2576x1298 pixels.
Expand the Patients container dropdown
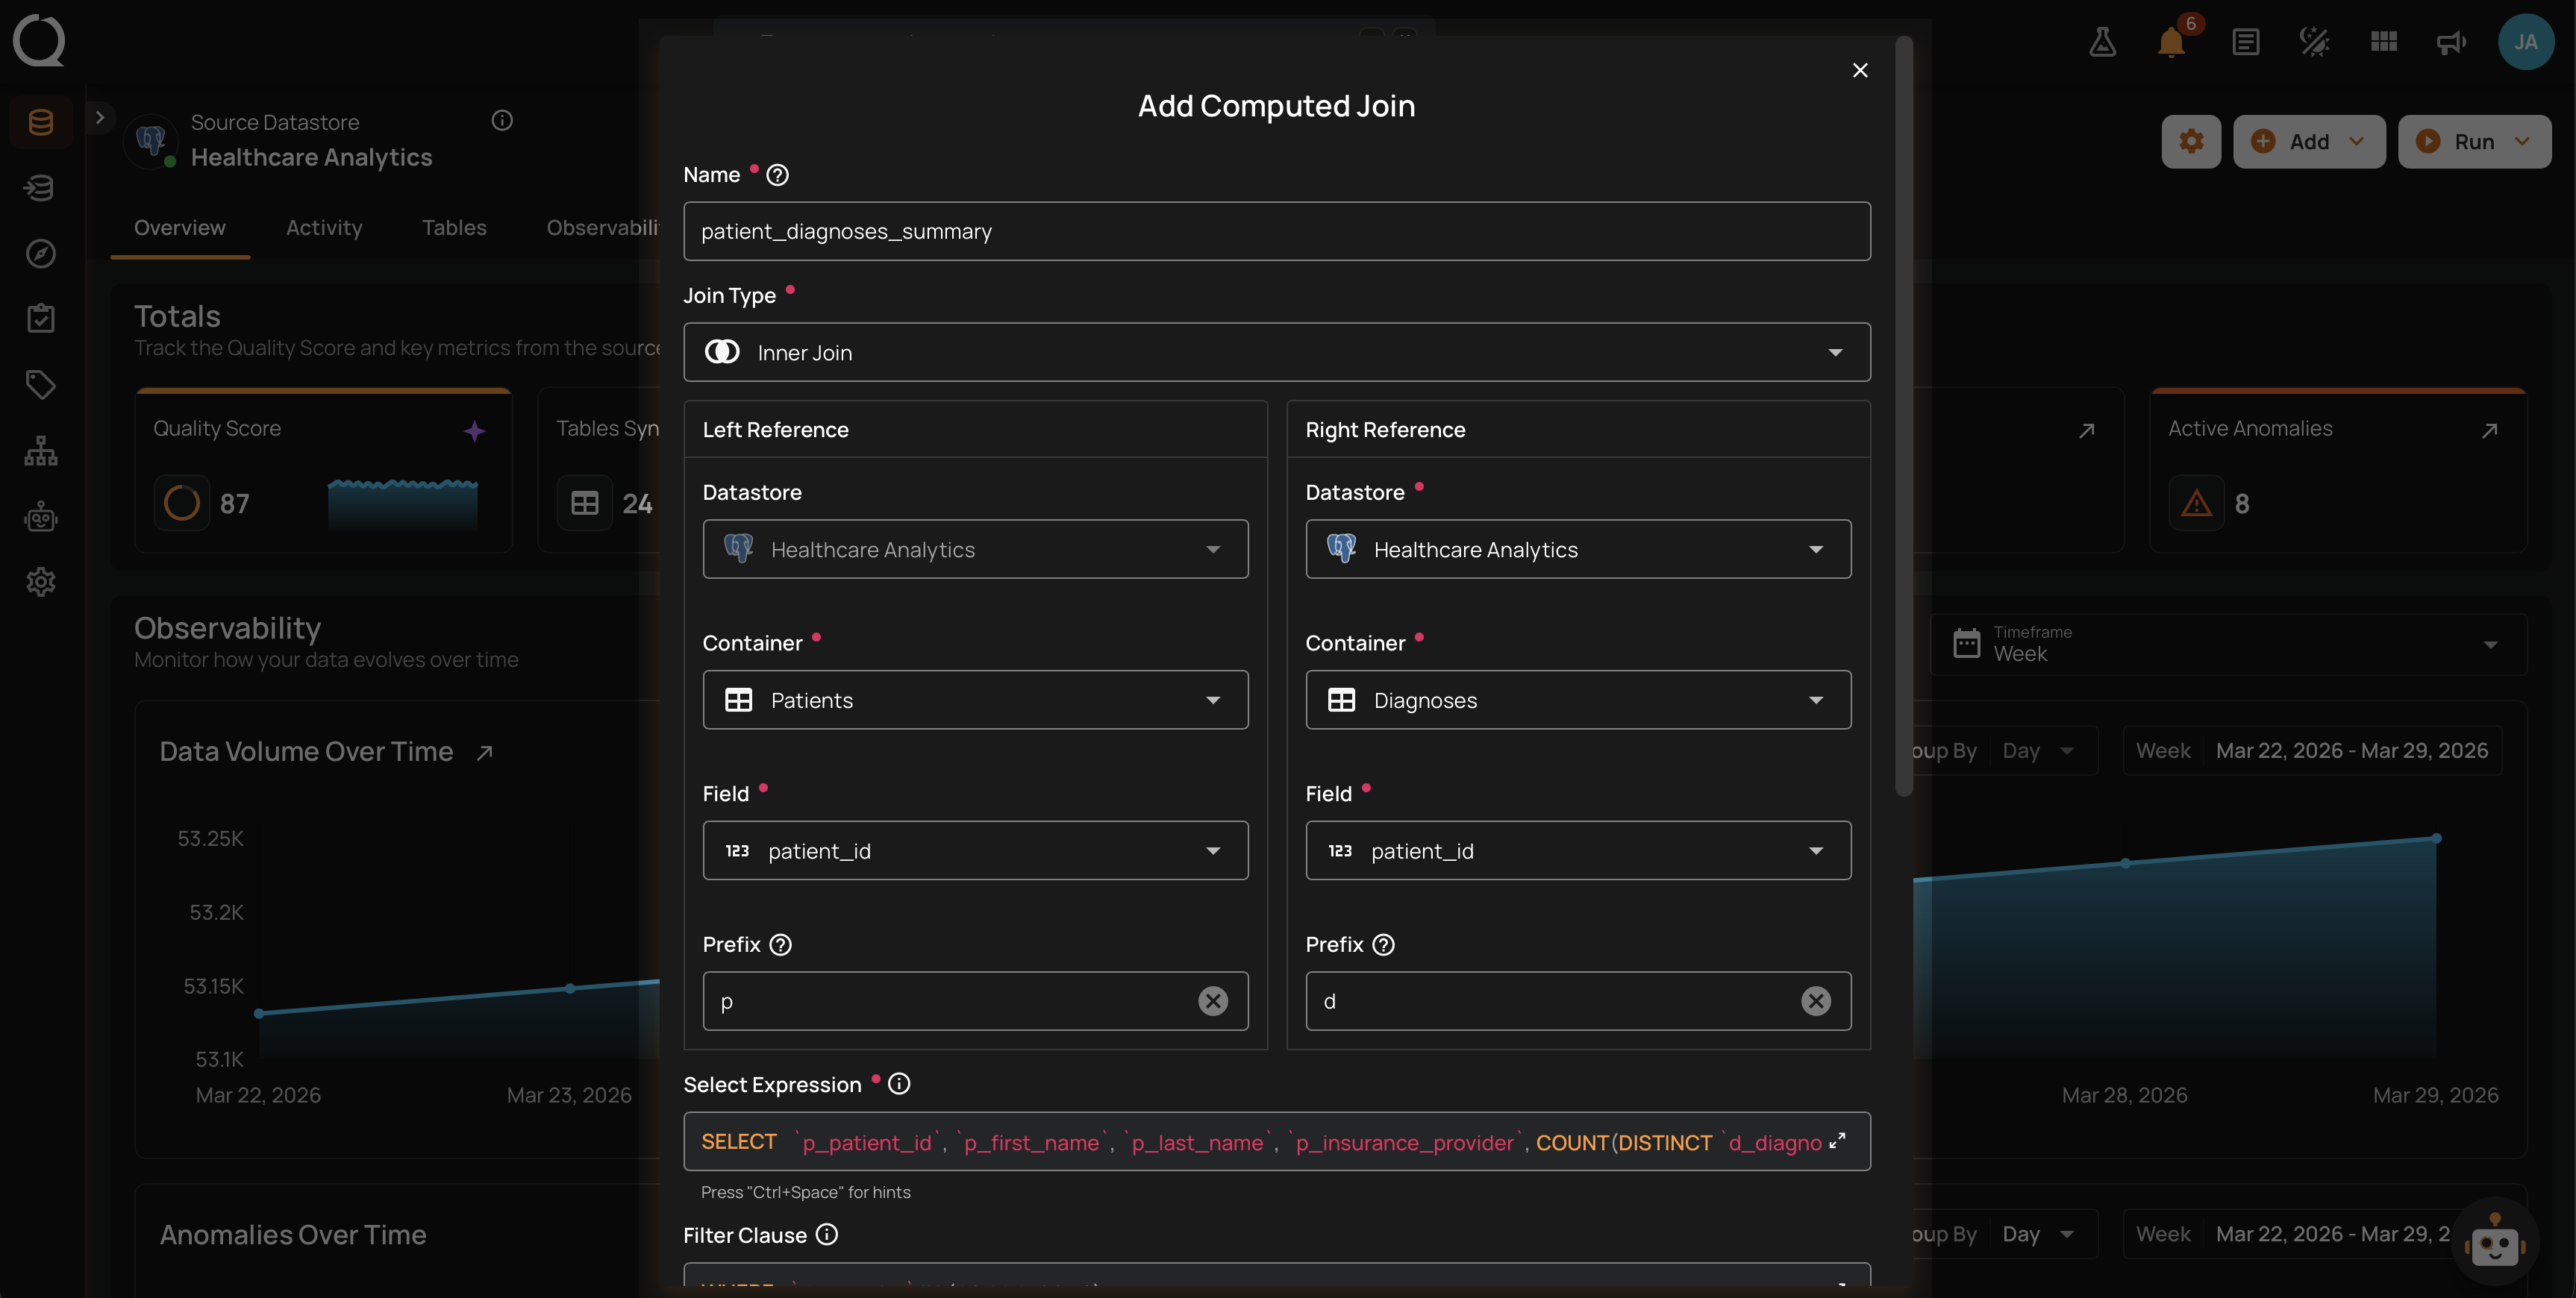click(975, 700)
